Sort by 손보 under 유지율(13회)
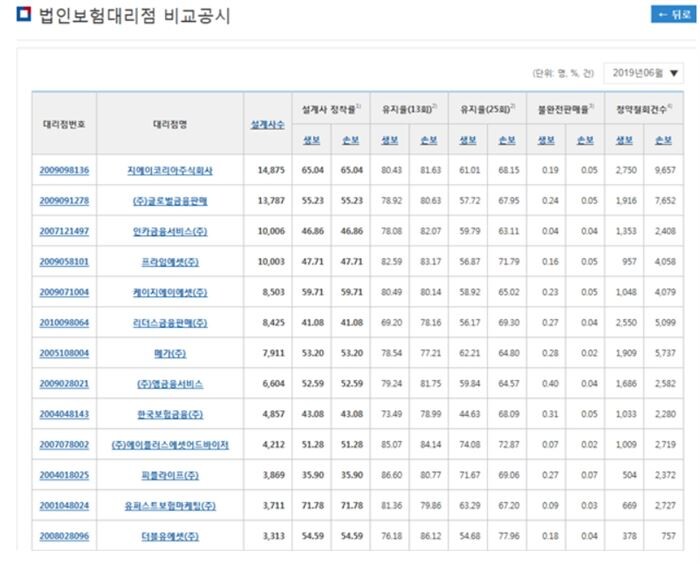The width and height of the screenshot is (700, 564). [429, 140]
